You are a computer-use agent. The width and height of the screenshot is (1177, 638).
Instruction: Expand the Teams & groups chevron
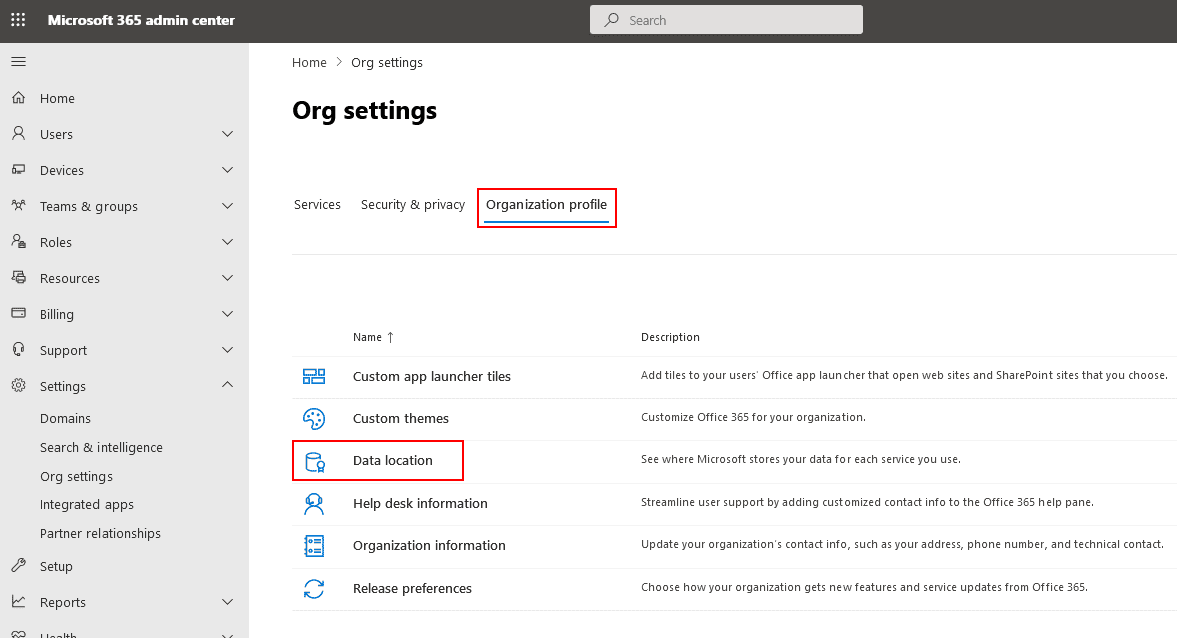(227, 207)
